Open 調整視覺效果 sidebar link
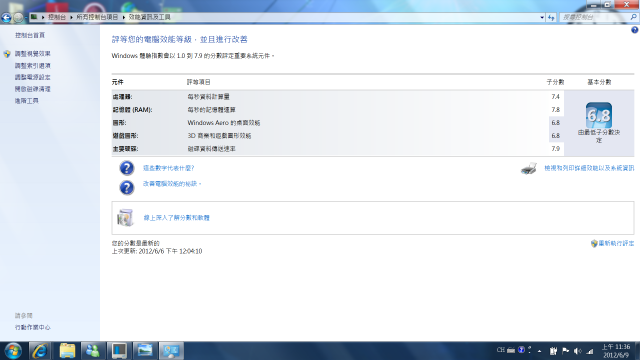This screenshot has height=360, width=640. [33, 54]
